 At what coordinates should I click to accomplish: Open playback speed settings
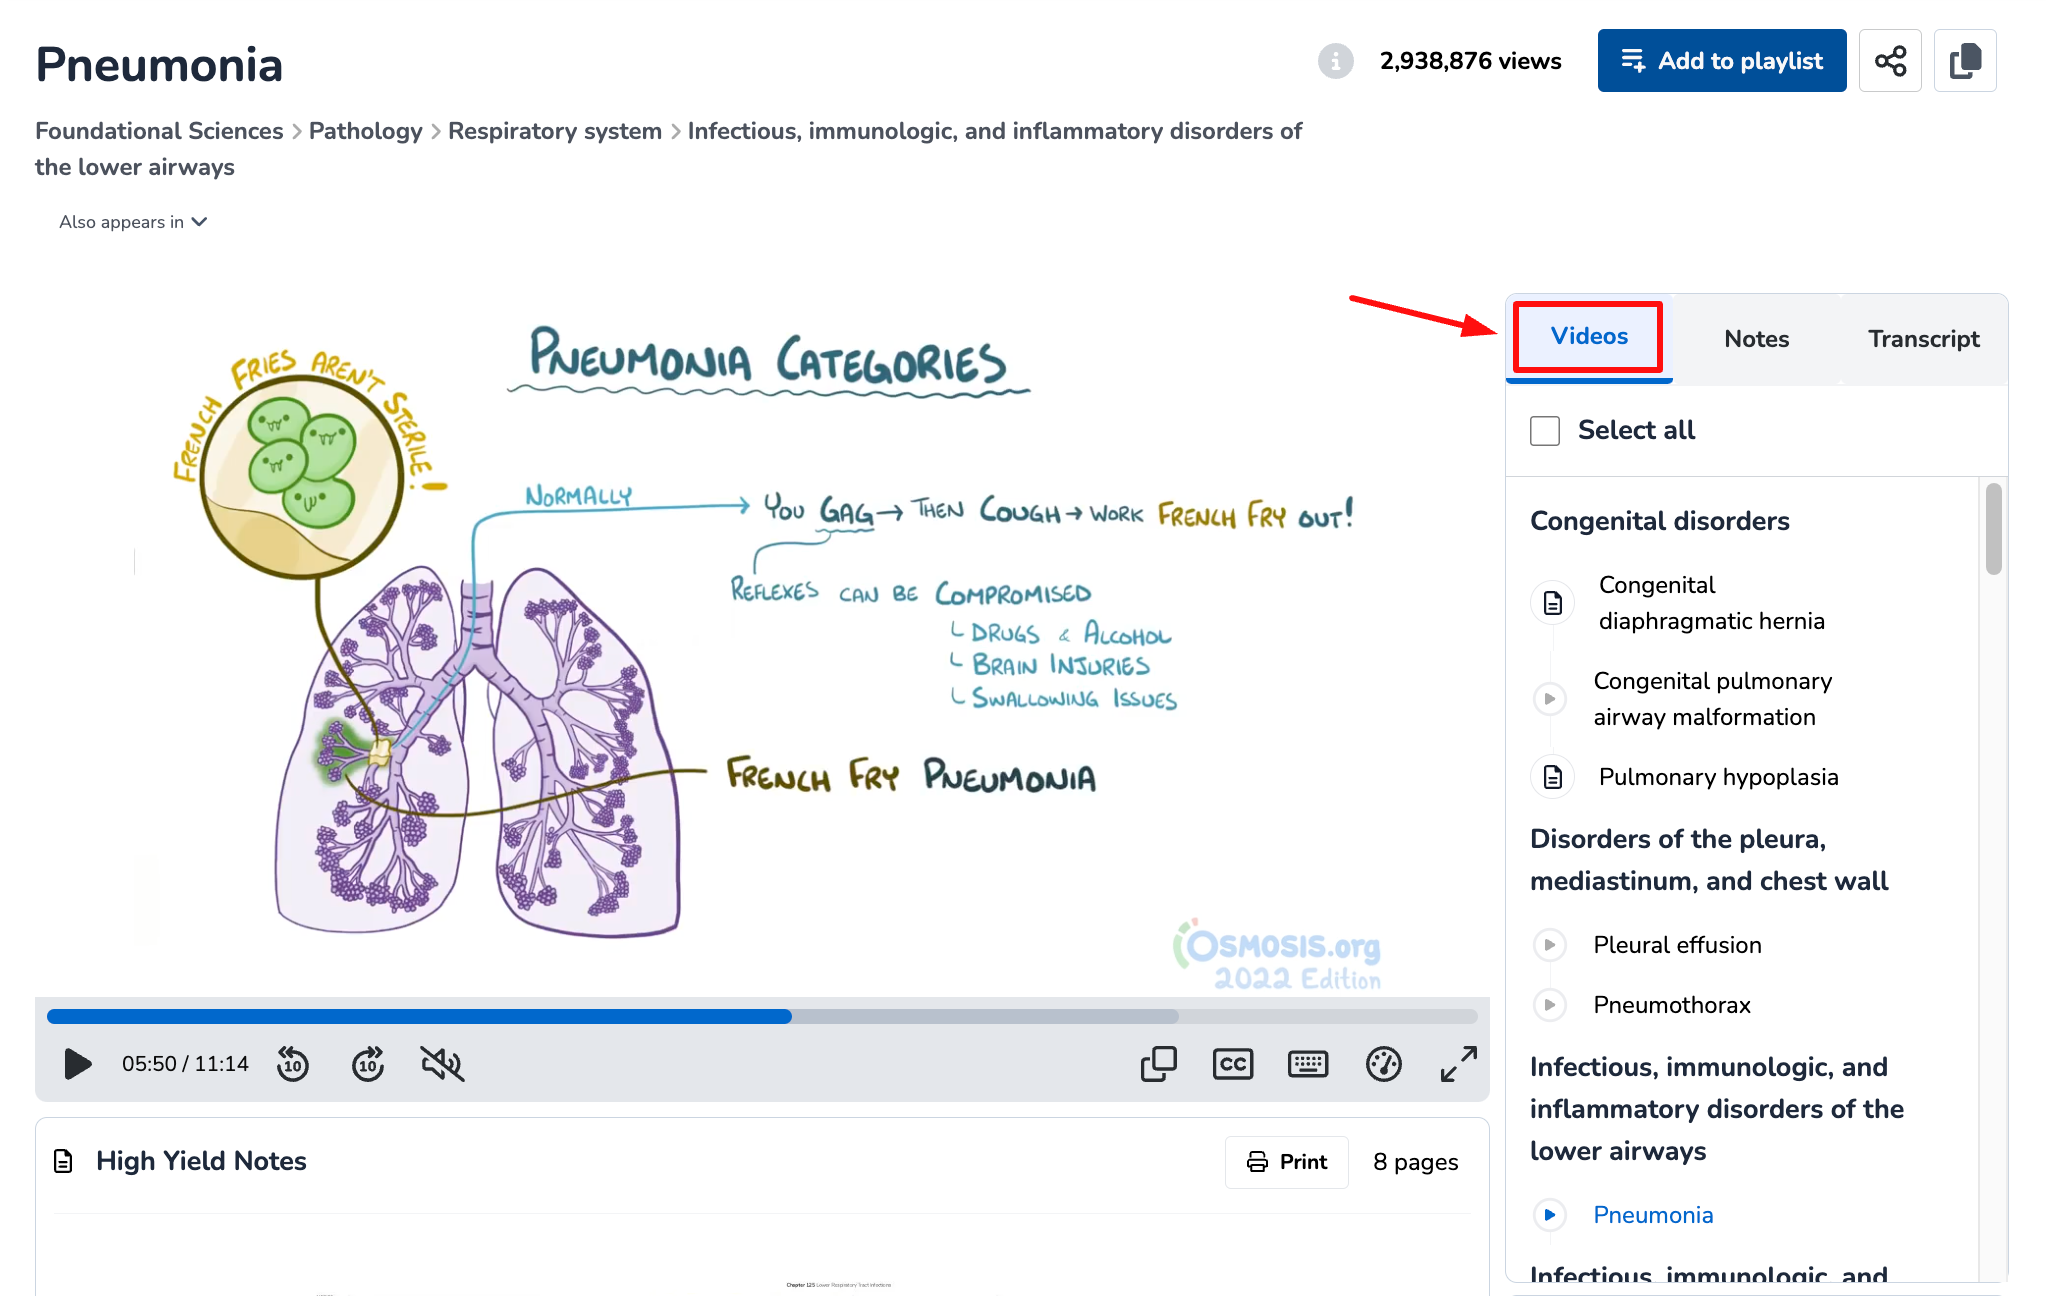click(x=1384, y=1064)
